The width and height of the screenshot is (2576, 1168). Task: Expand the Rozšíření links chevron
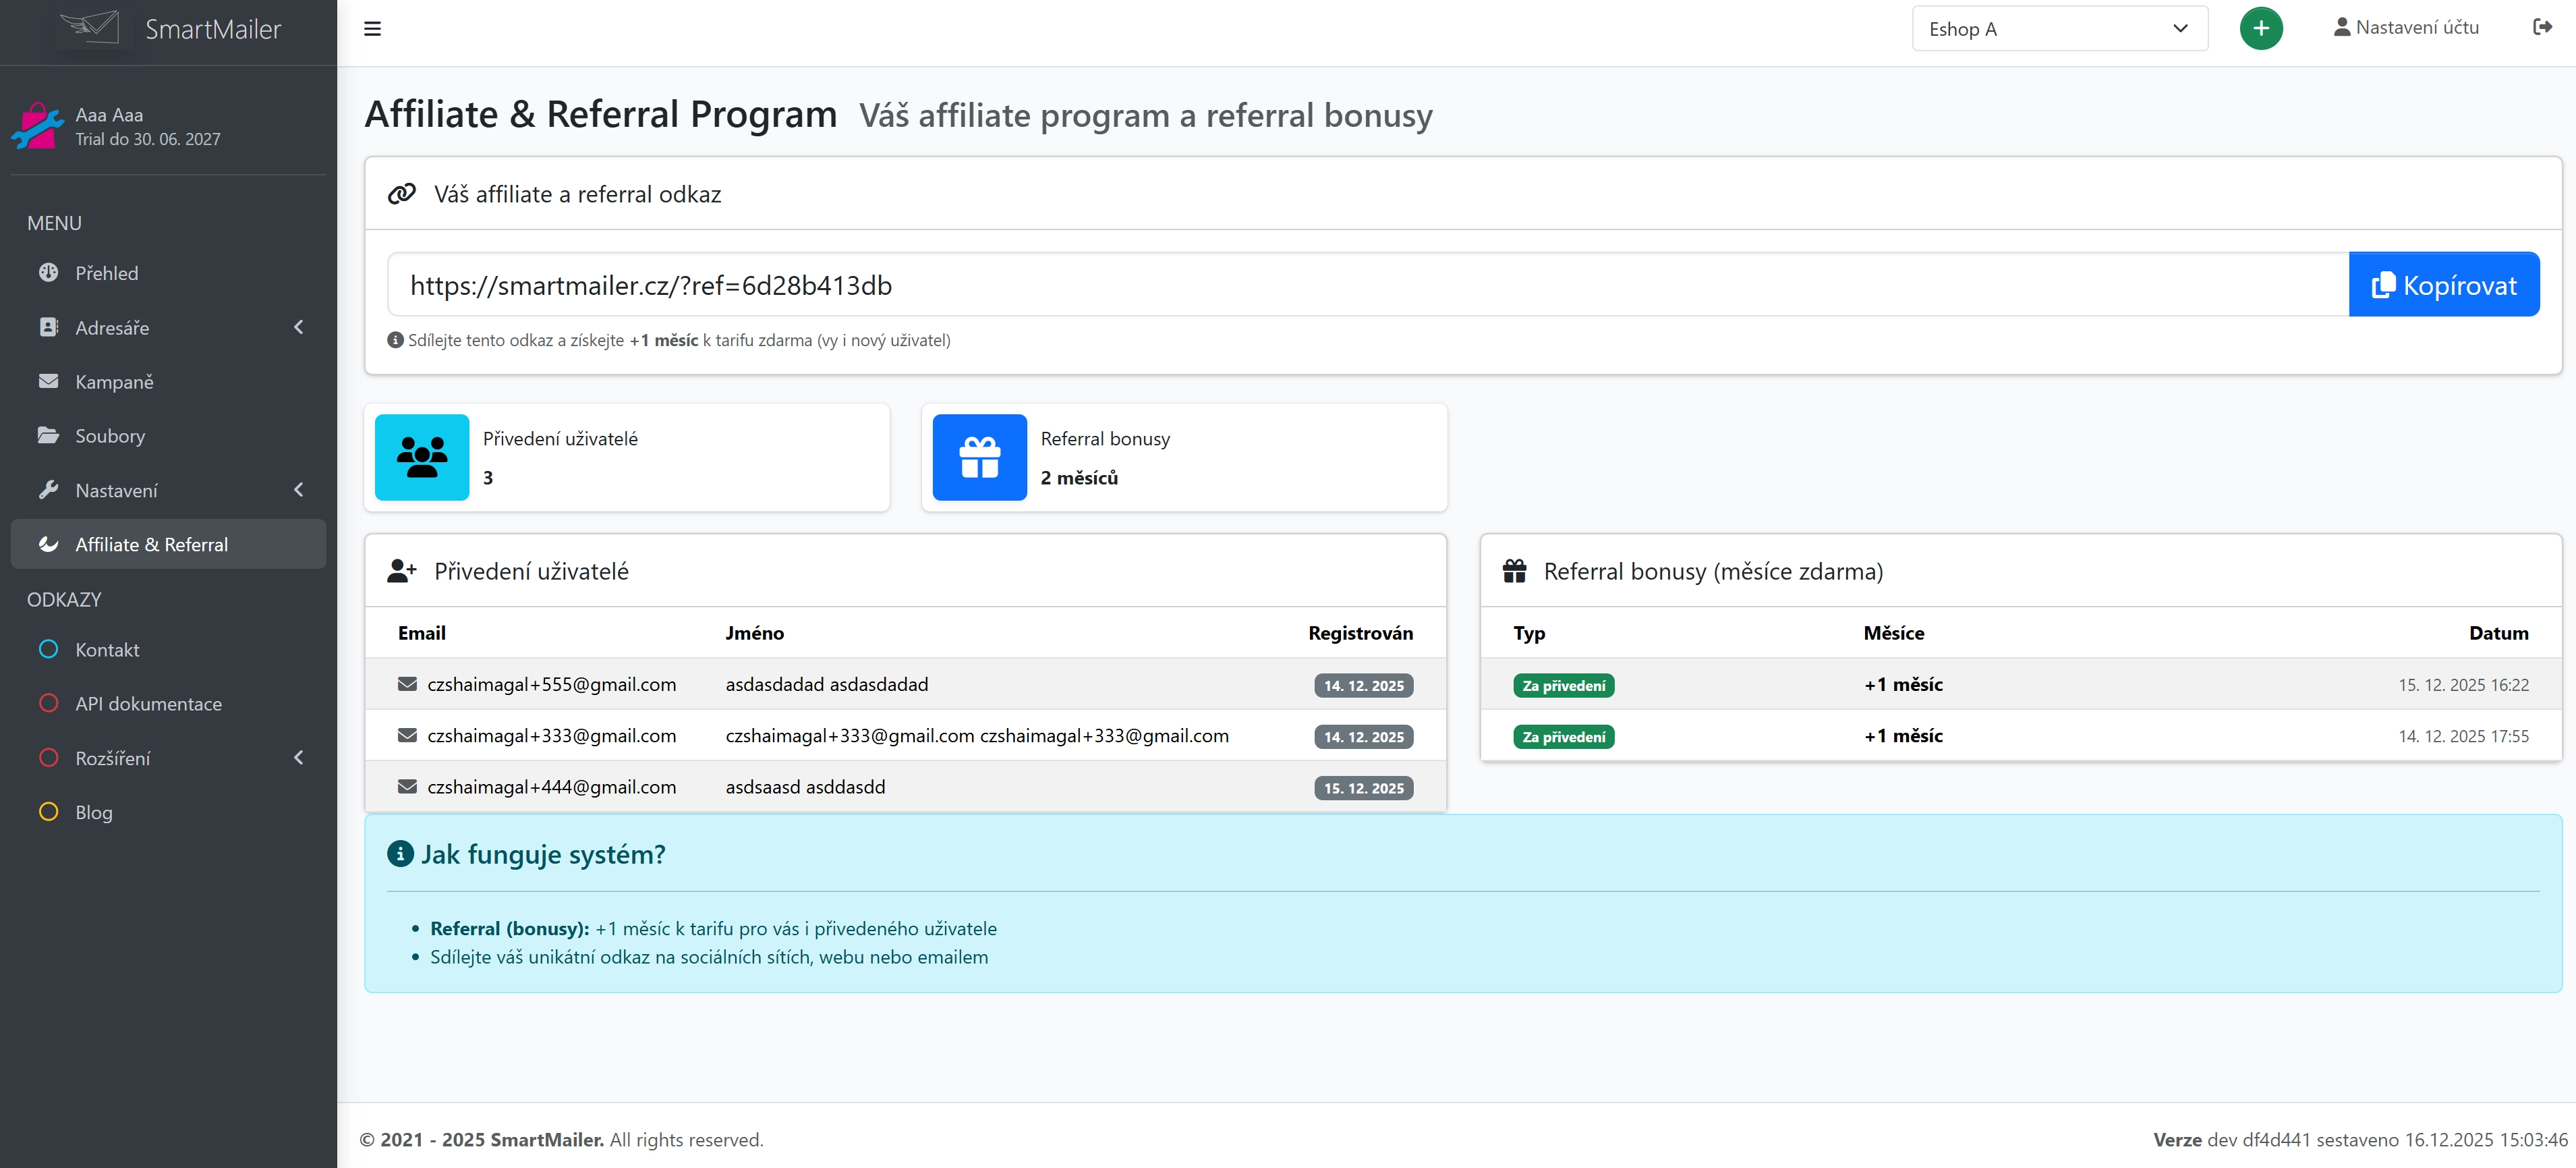point(298,758)
